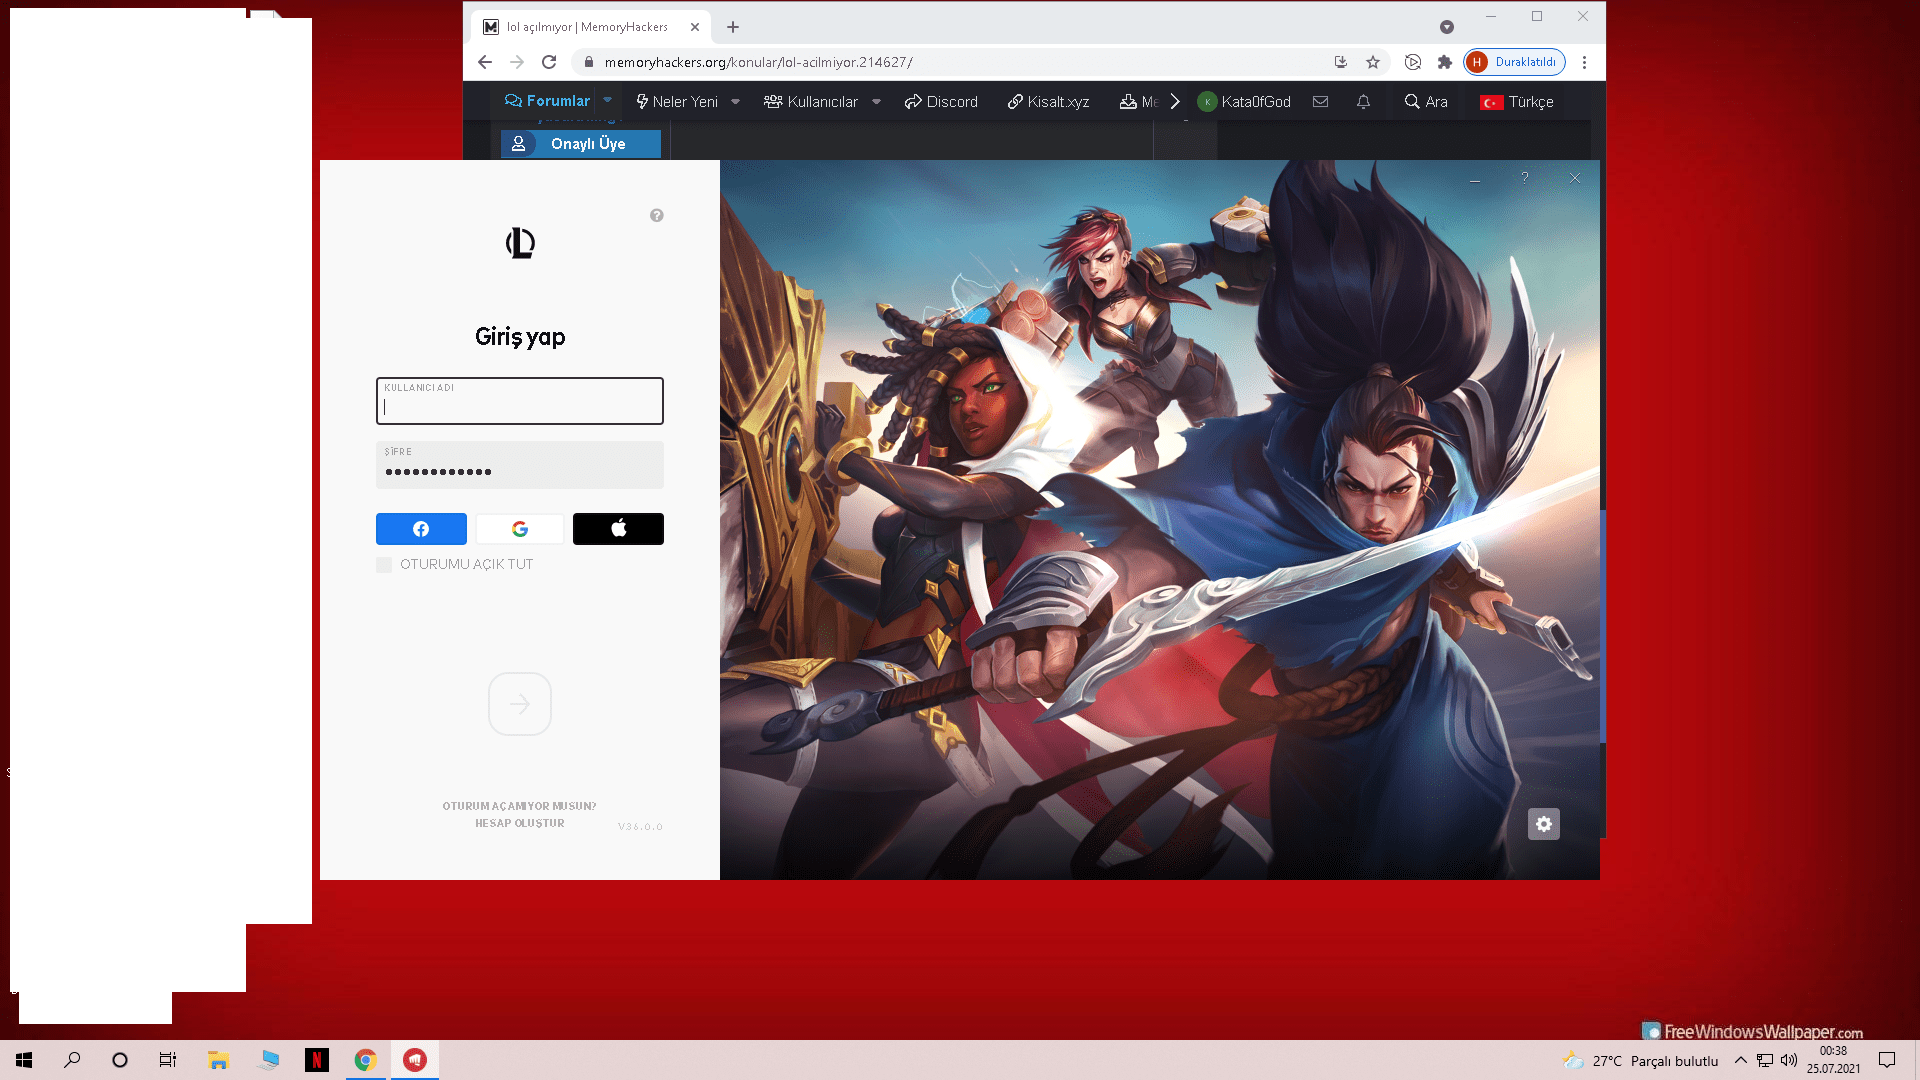Click 'Oturum açamıyor musun?' link
The width and height of the screenshot is (1920, 1080).
pyautogui.click(x=520, y=806)
